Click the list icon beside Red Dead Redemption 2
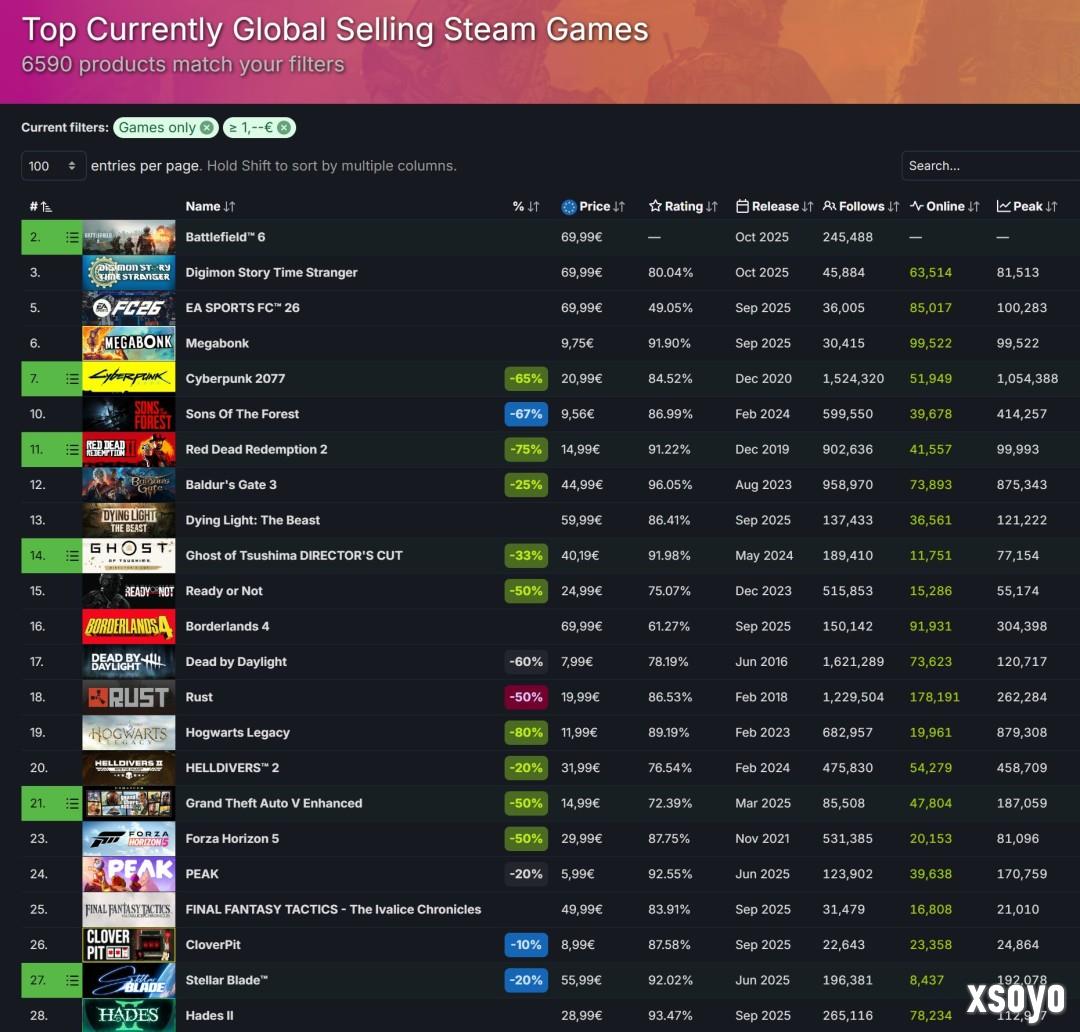This screenshot has height=1032, width=1080. pyautogui.click(x=72, y=450)
